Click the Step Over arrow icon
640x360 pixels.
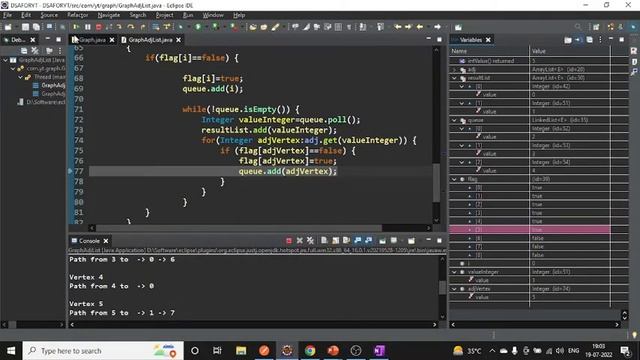pos(131,27)
